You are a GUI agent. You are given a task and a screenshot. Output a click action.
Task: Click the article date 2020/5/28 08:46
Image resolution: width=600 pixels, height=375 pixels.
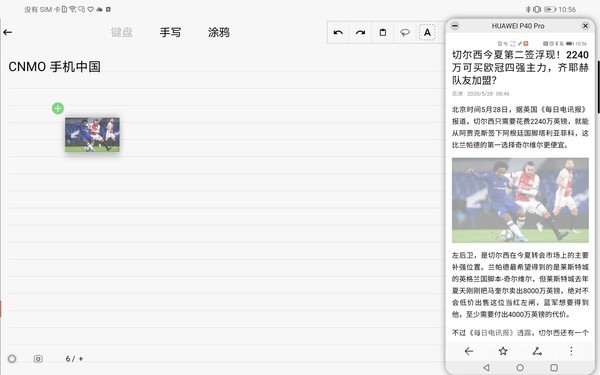point(488,94)
